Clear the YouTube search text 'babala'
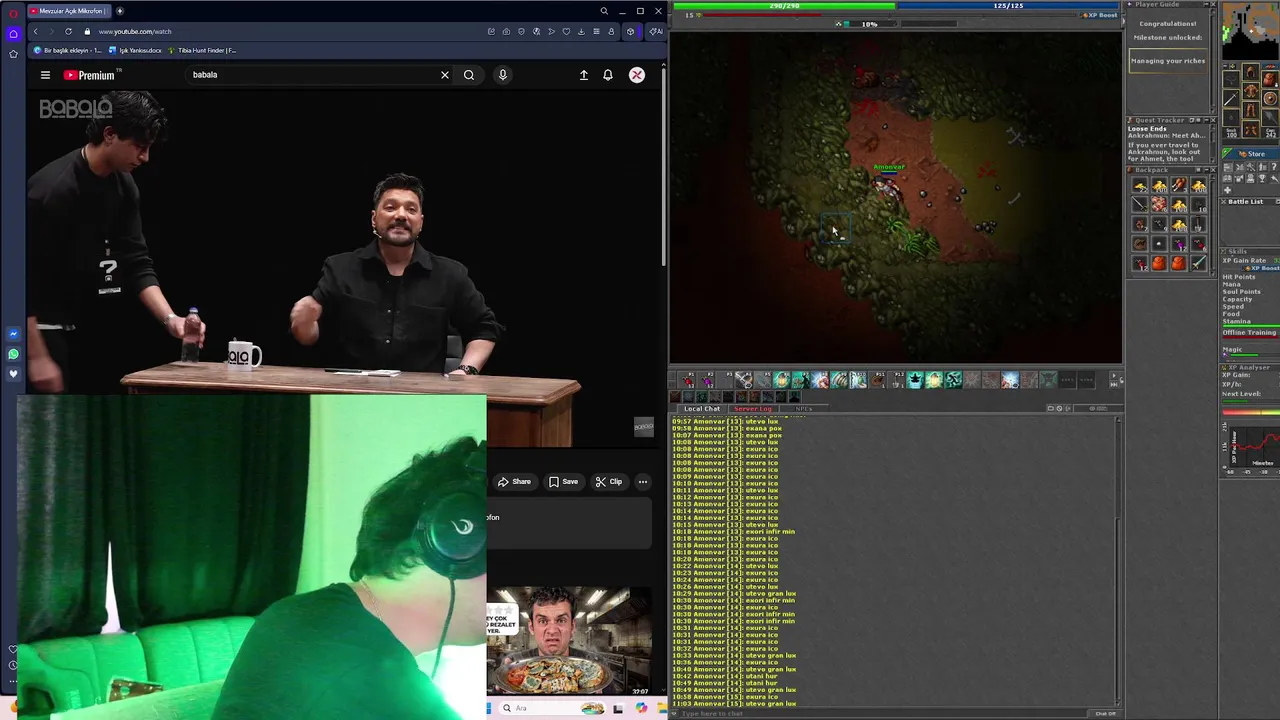1280x720 pixels. pyautogui.click(x=445, y=75)
